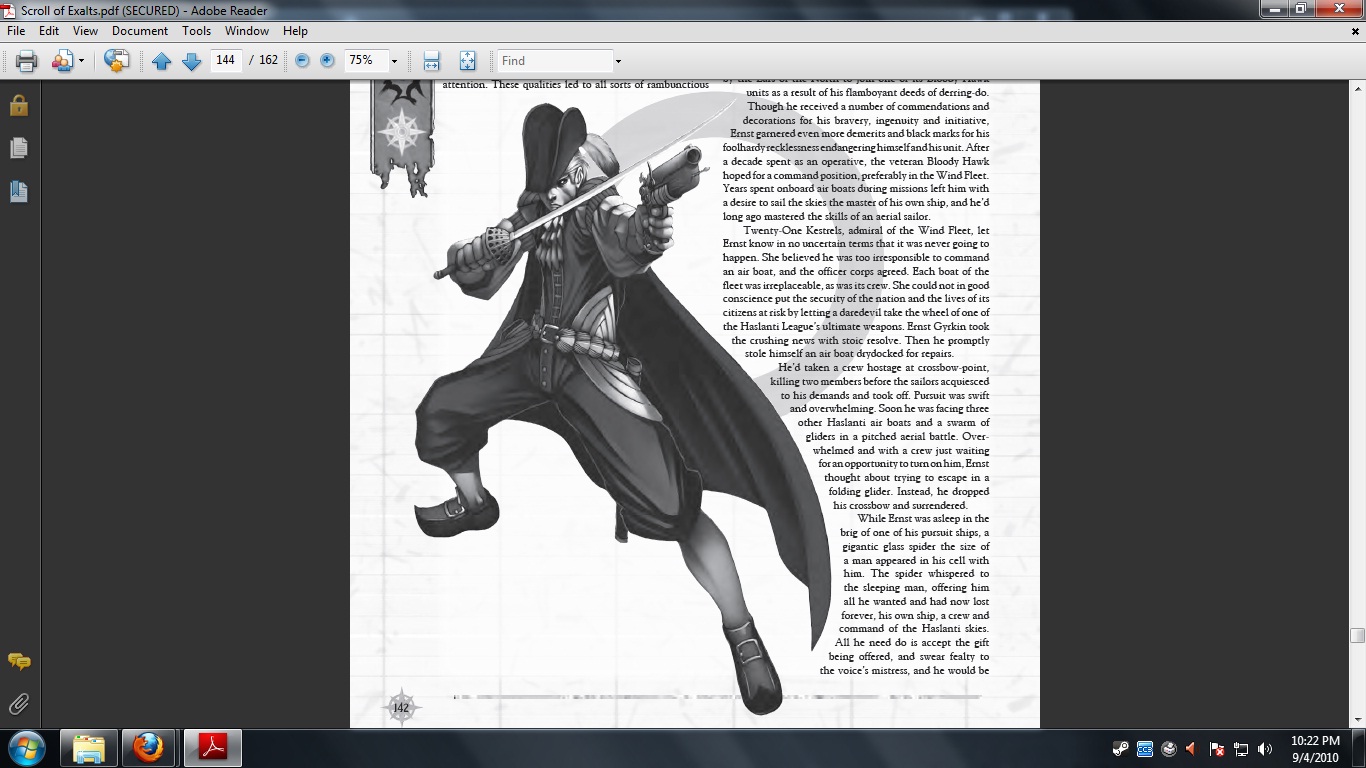Click the text 'Twenty-One Kestrels' in the document

tap(790, 230)
